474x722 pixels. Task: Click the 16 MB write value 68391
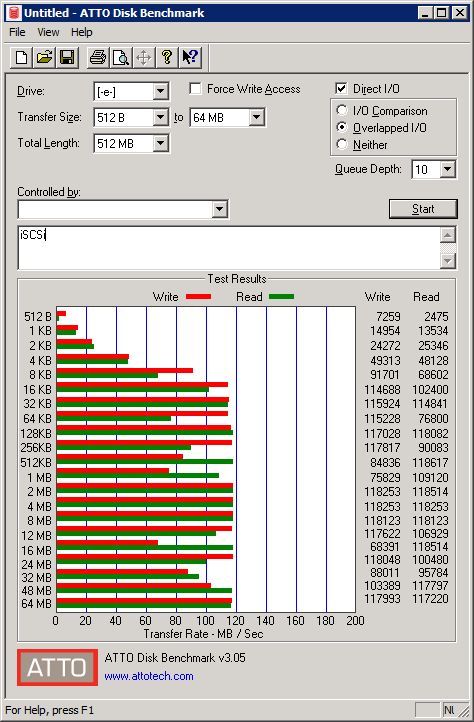[385, 547]
